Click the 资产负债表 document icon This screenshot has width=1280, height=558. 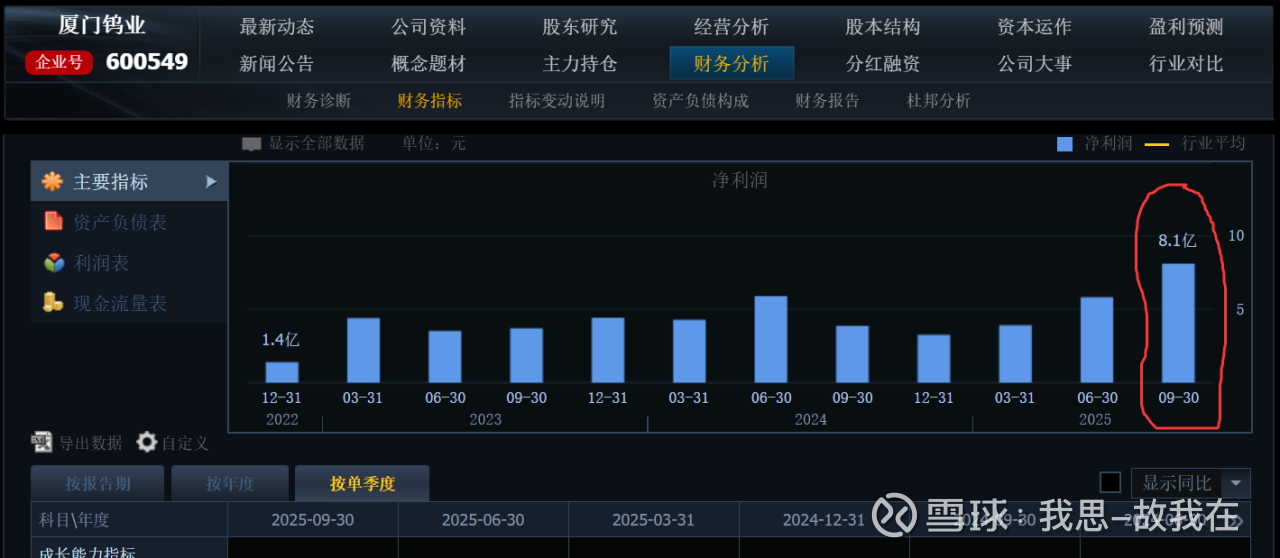[52, 221]
